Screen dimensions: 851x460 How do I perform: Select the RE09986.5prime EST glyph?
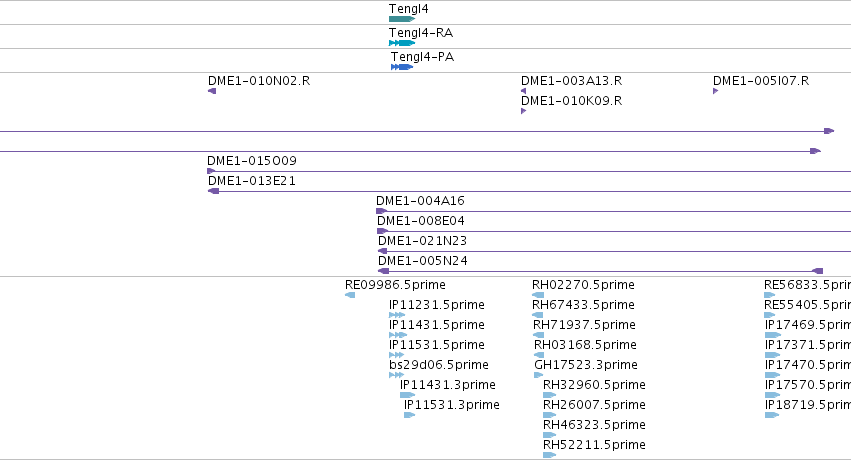pos(350,295)
